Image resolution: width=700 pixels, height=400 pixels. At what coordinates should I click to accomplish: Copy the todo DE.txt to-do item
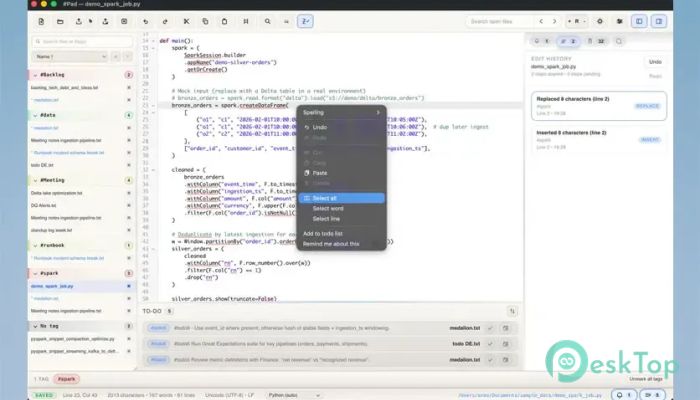point(505,344)
